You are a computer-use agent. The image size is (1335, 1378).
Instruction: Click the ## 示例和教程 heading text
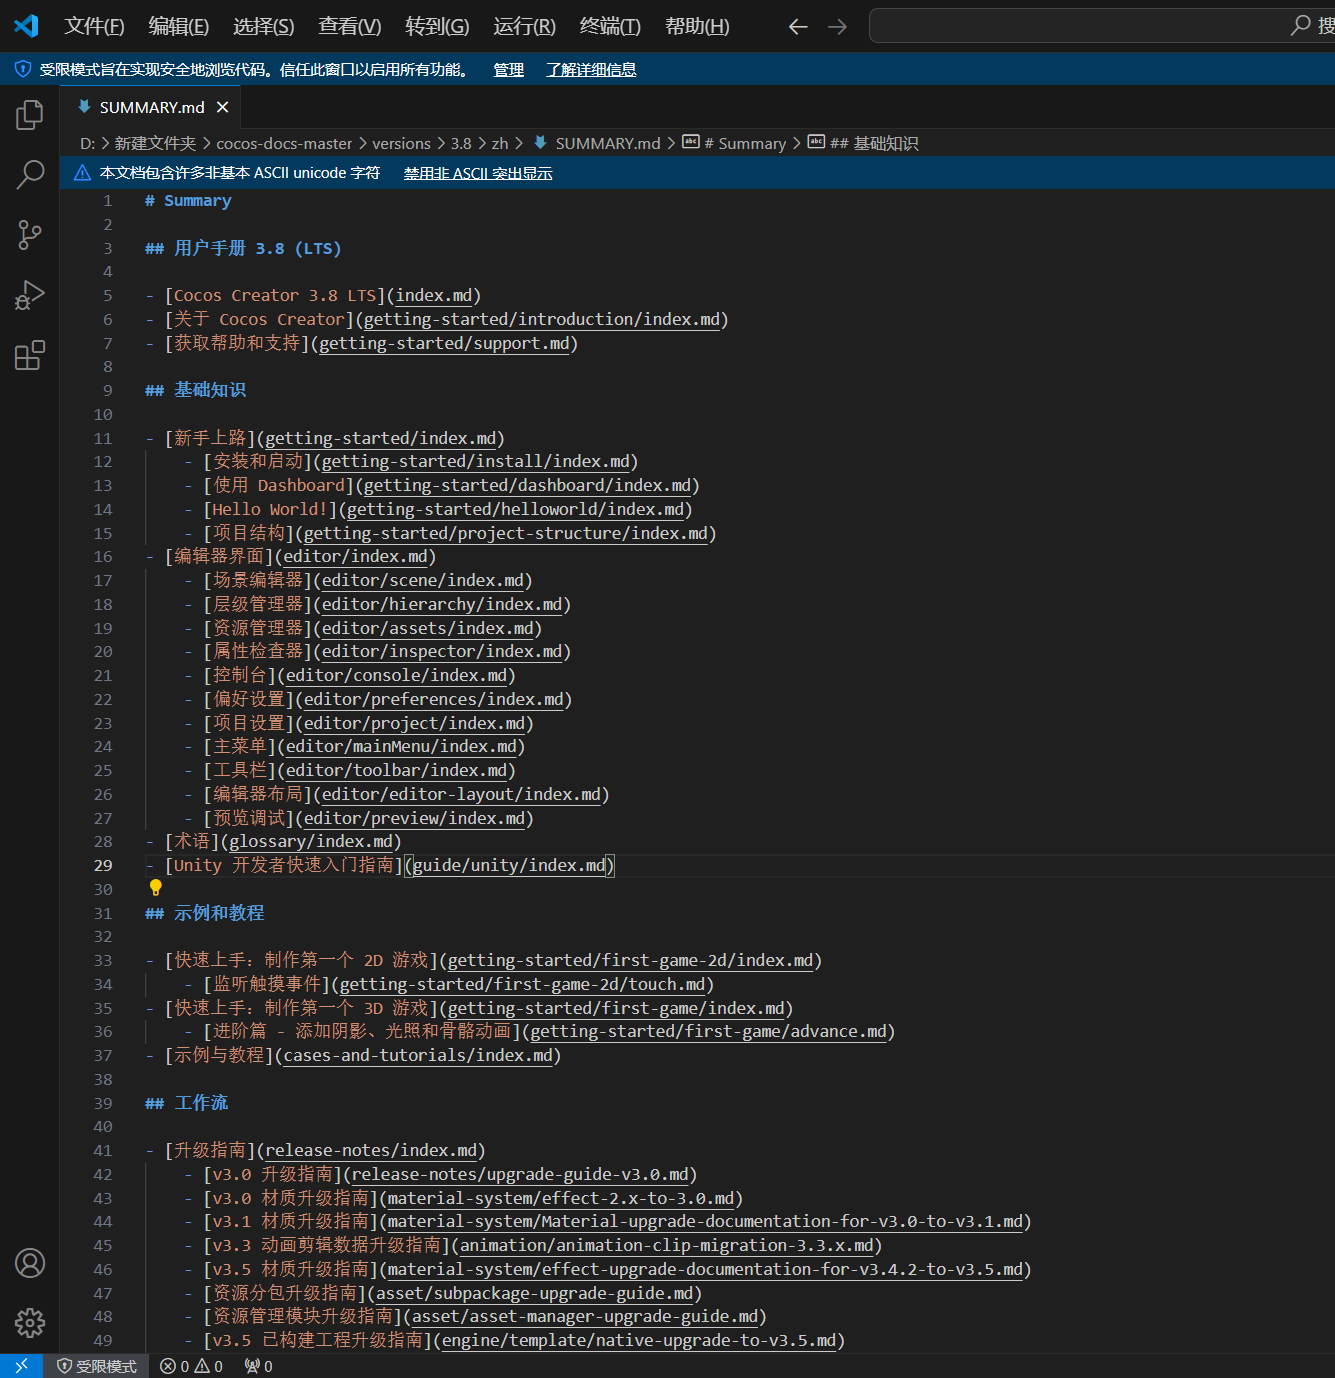[205, 913]
